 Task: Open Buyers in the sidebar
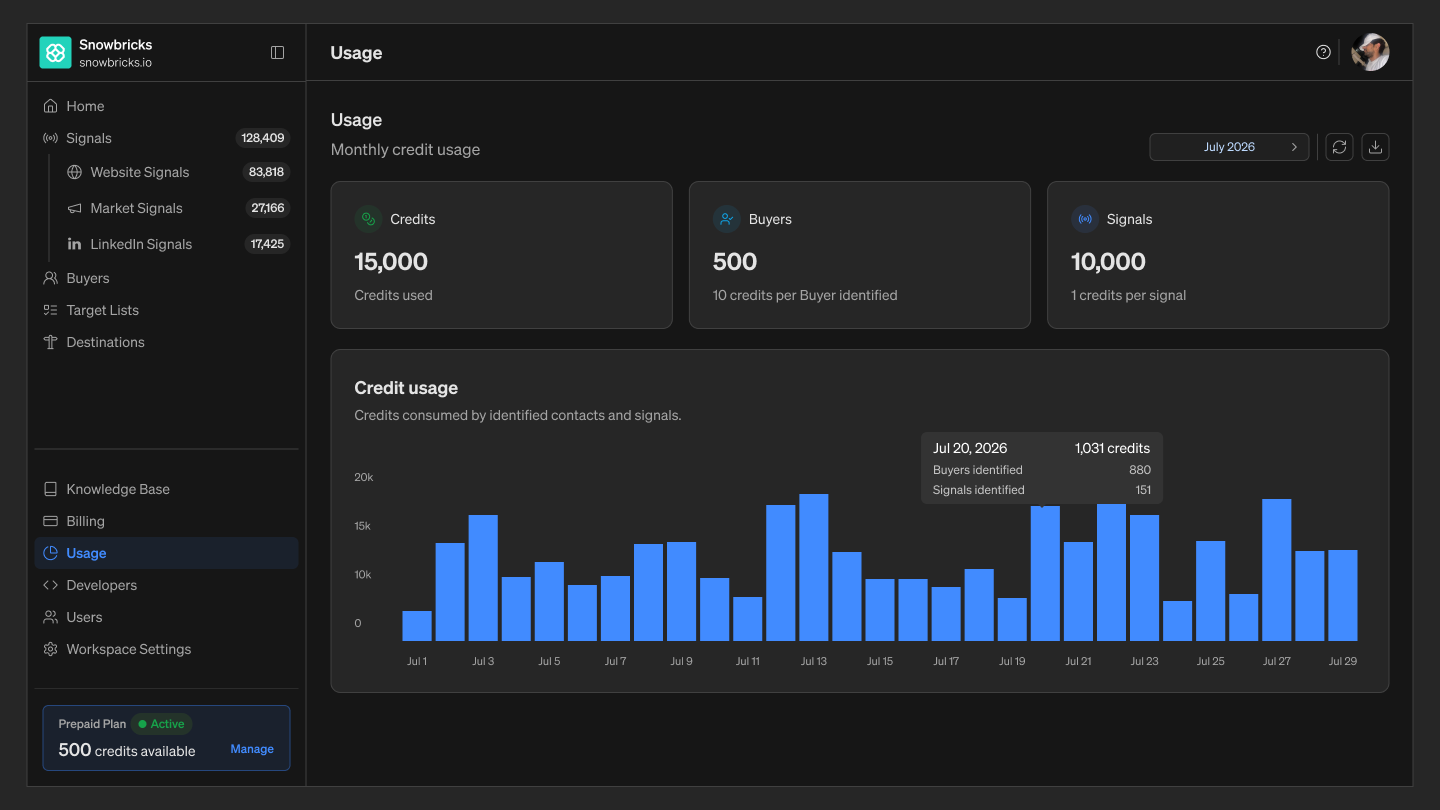167,278
